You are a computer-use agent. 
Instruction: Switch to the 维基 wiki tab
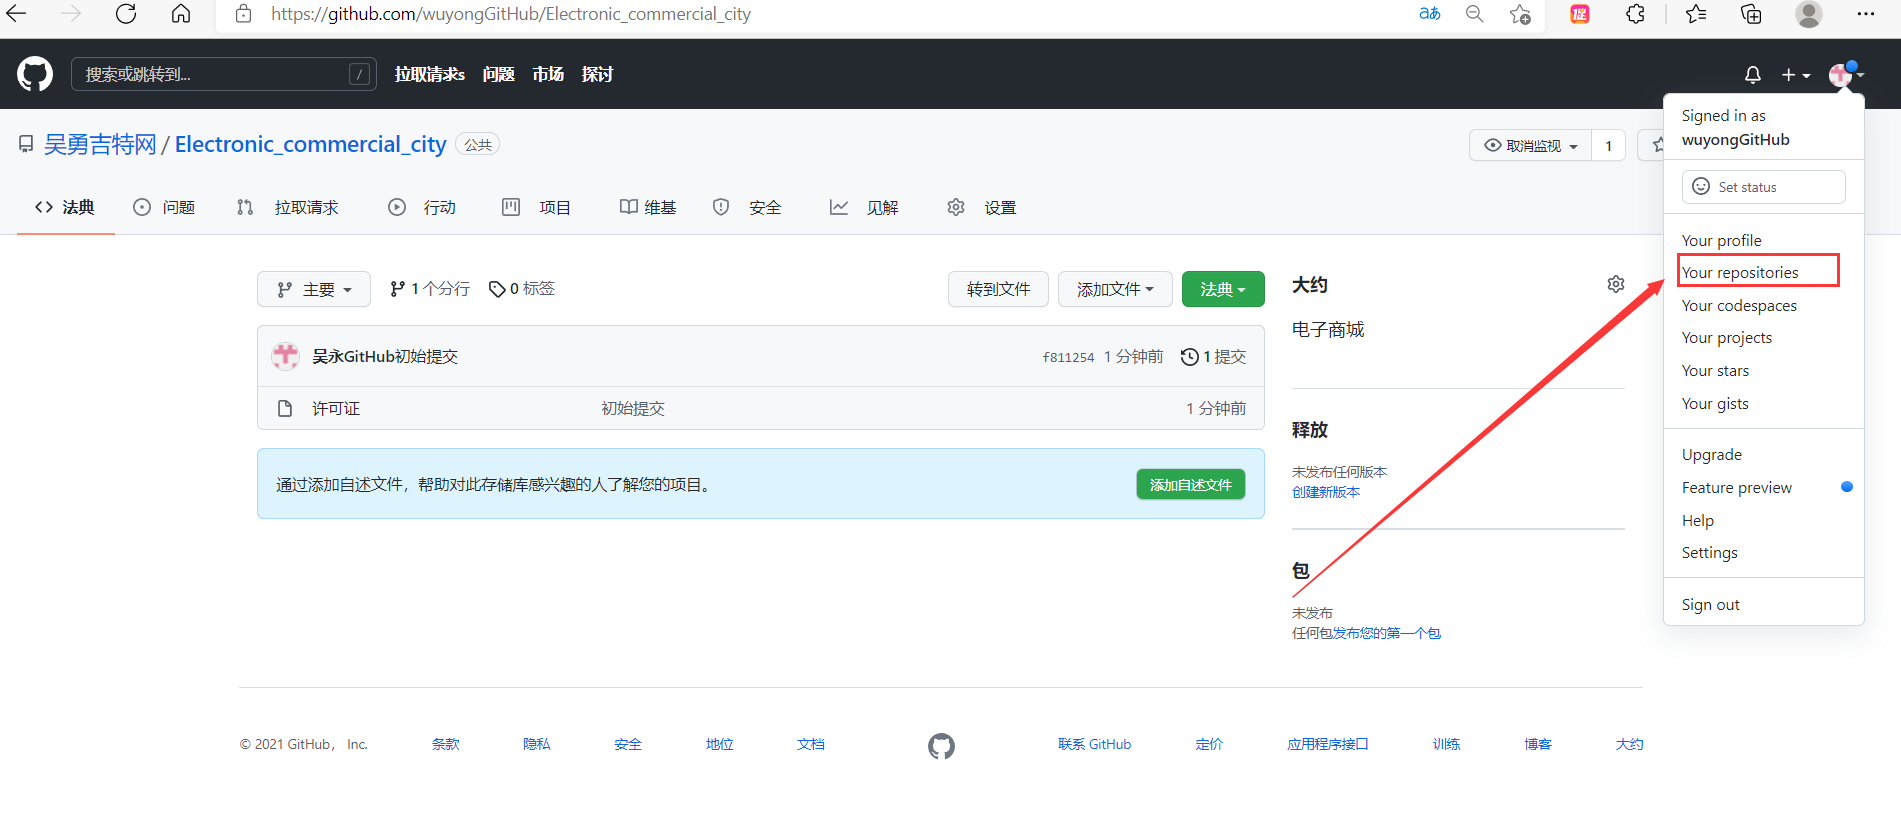(648, 207)
